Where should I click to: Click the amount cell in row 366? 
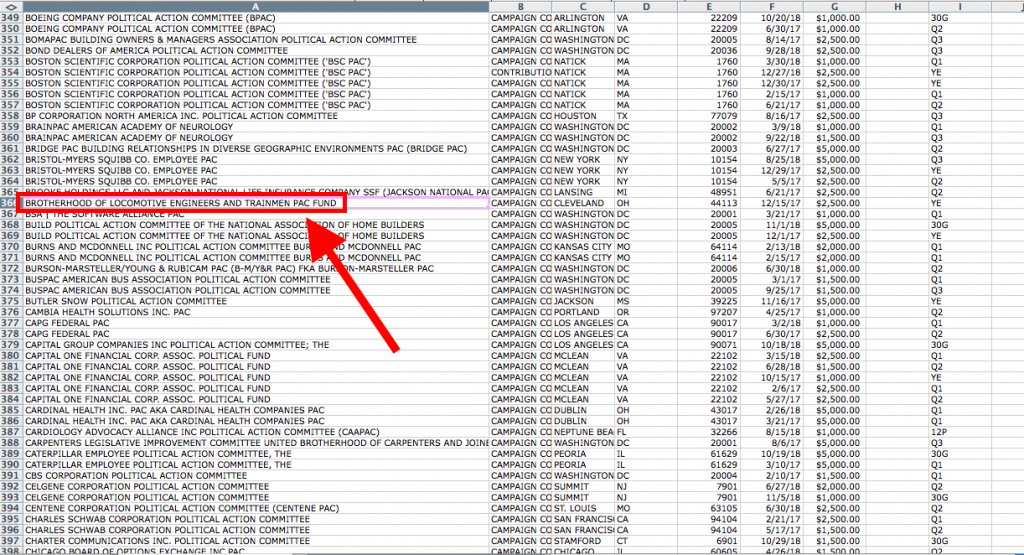(x=835, y=203)
